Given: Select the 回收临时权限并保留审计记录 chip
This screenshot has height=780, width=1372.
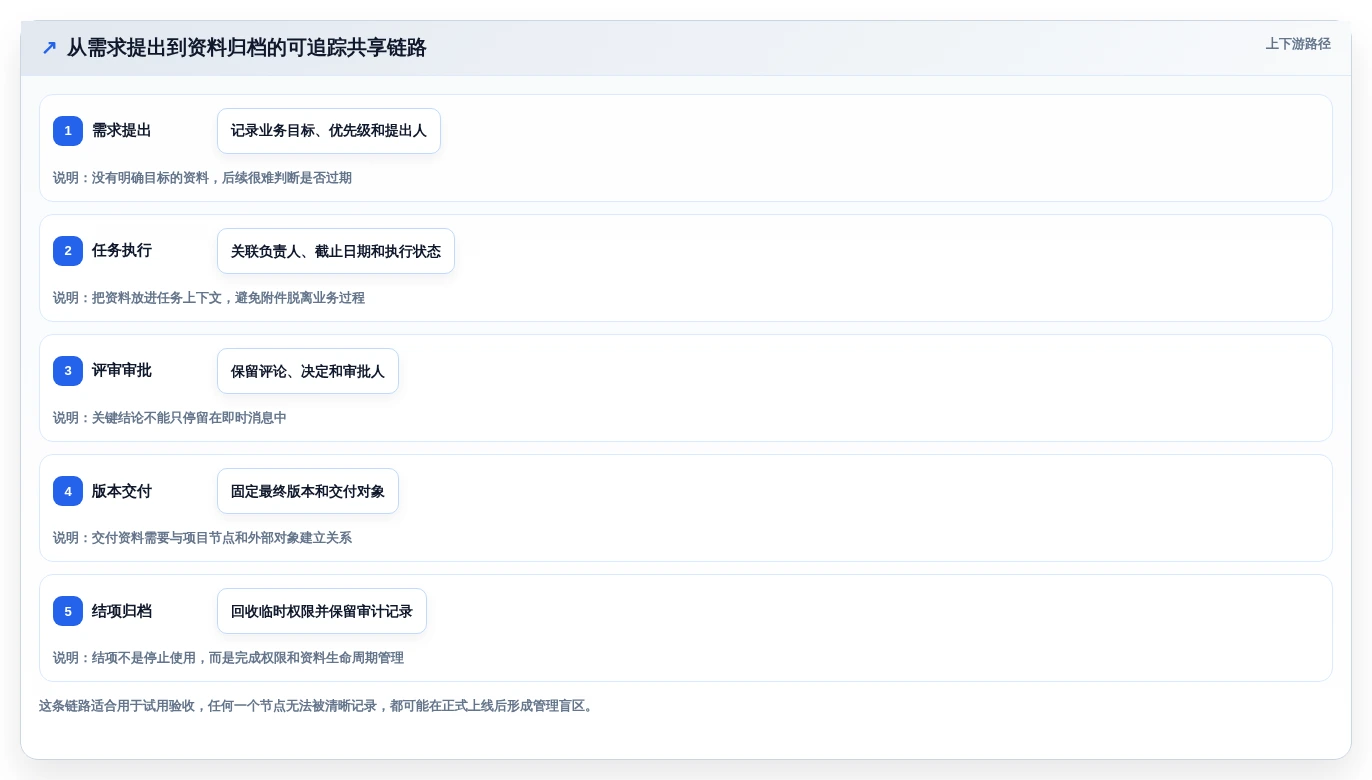Looking at the screenshot, I should coord(322,611).
